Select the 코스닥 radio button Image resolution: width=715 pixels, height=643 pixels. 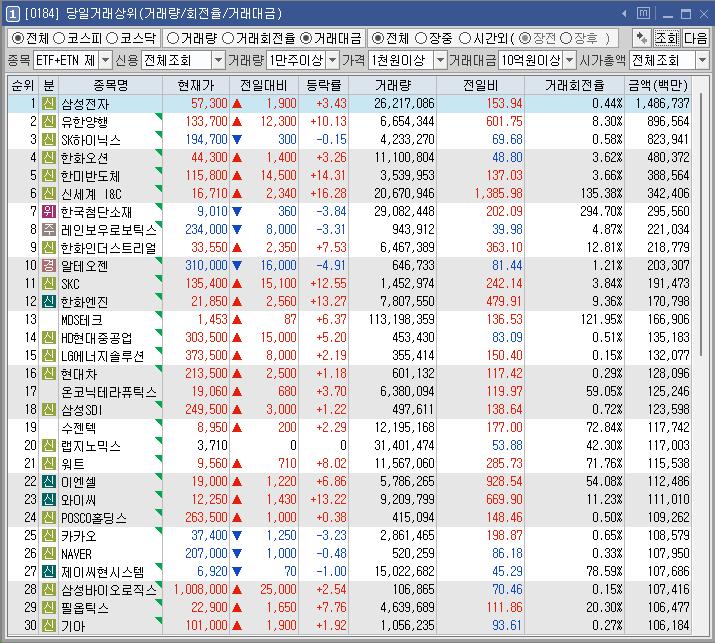click(x=112, y=38)
